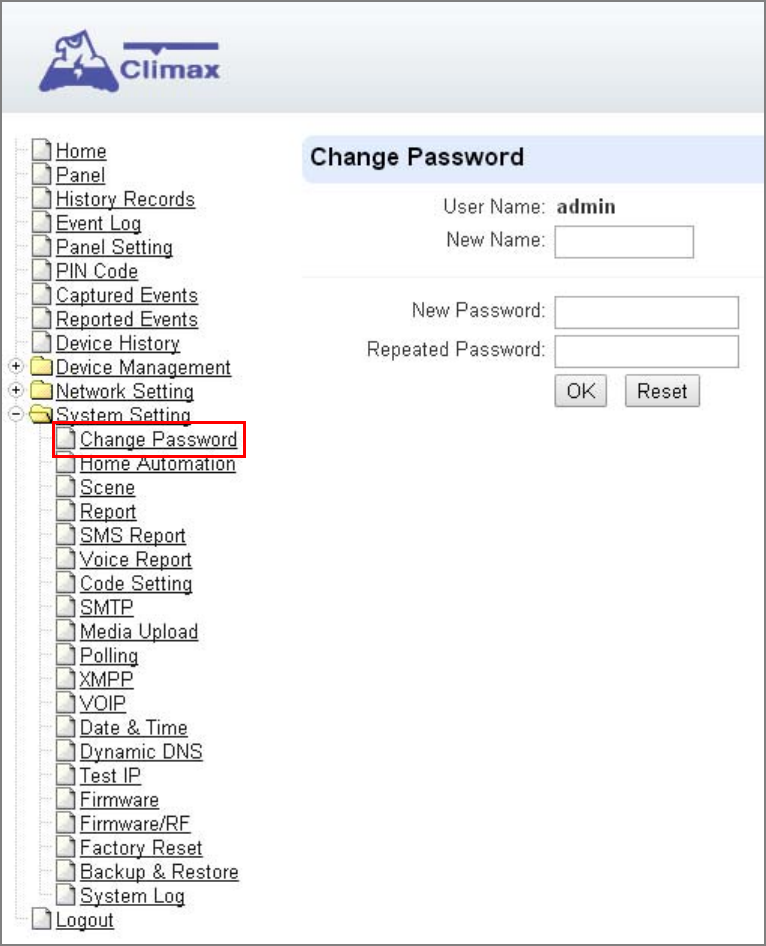Focus the Repeated Password field
This screenshot has width=766, height=946.
point(646,352)
